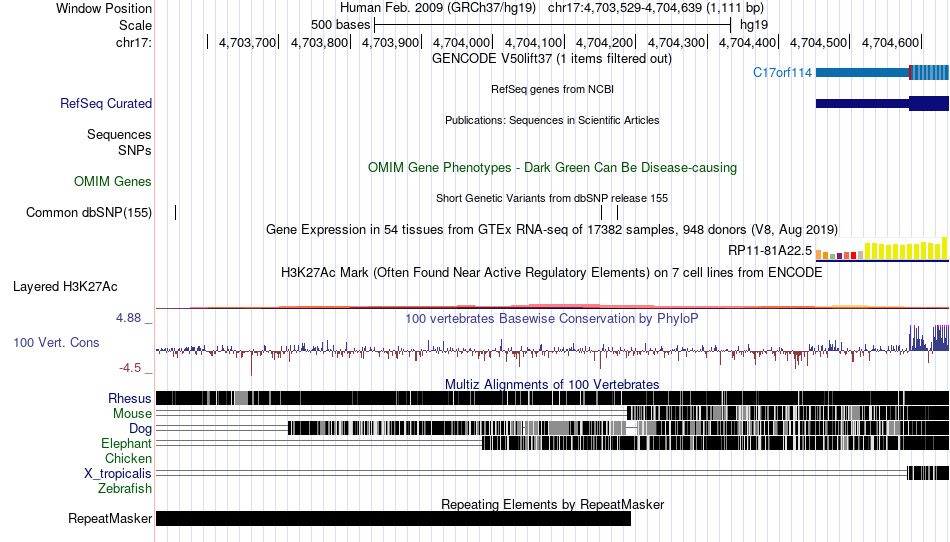This screenshot has height=542, width=950.
Task: Click the GENCODE V50lift37 track title
Action: (551, 59)
